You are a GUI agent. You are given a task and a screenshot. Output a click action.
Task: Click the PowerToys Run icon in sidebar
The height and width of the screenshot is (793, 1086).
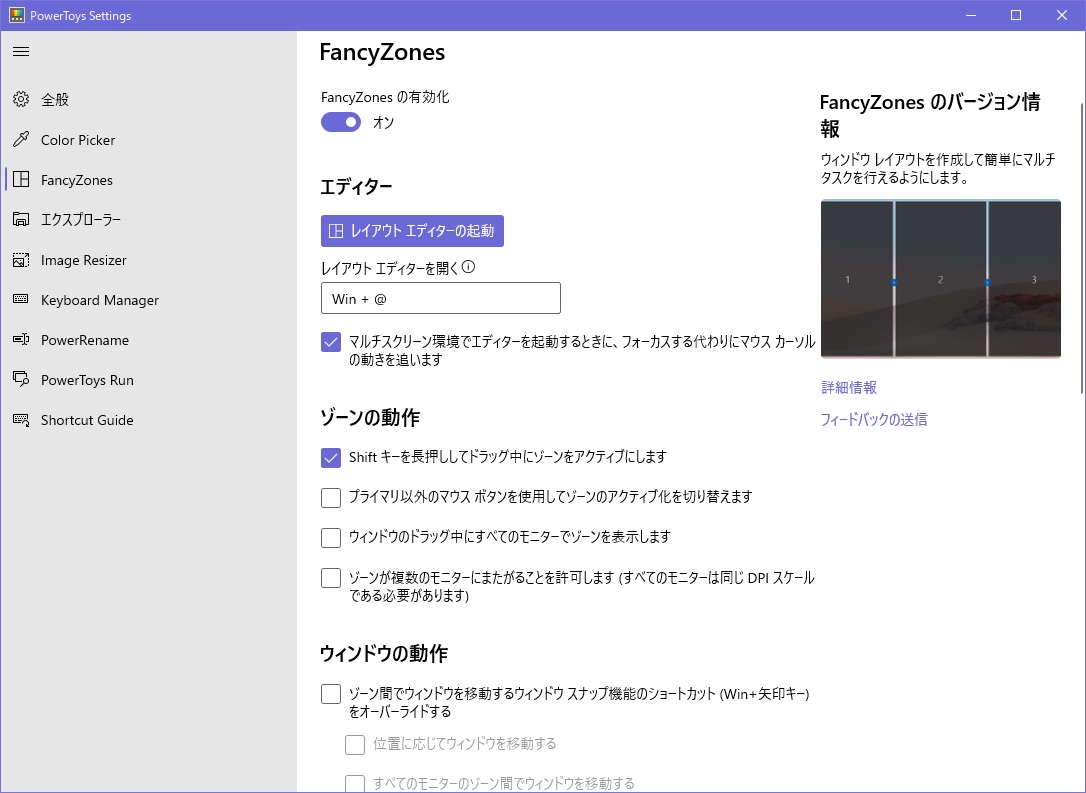tap(21, 380)
